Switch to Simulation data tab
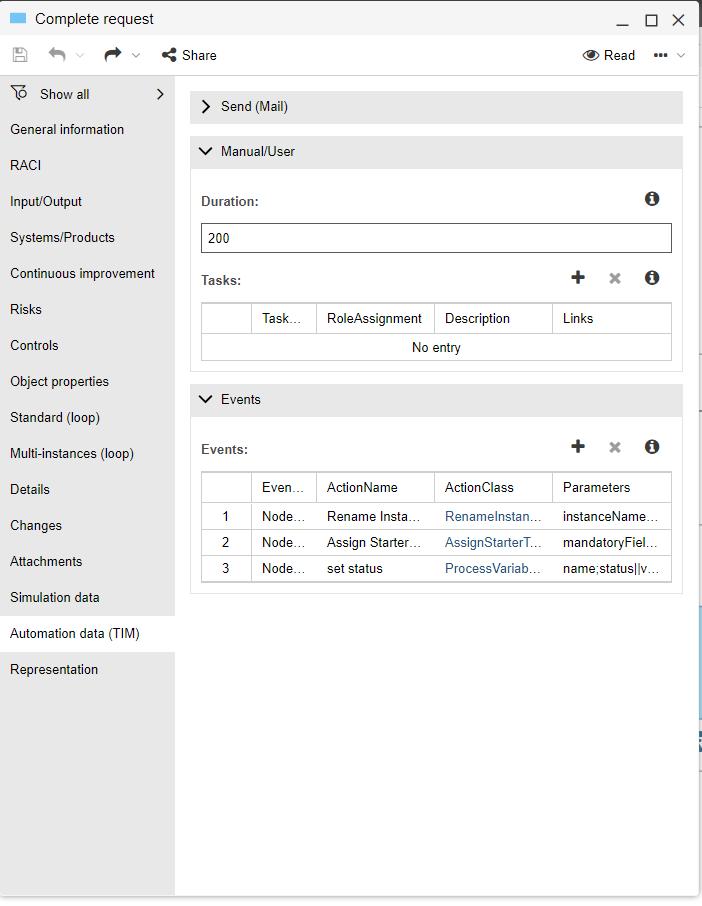 click(x=55, y=598)
